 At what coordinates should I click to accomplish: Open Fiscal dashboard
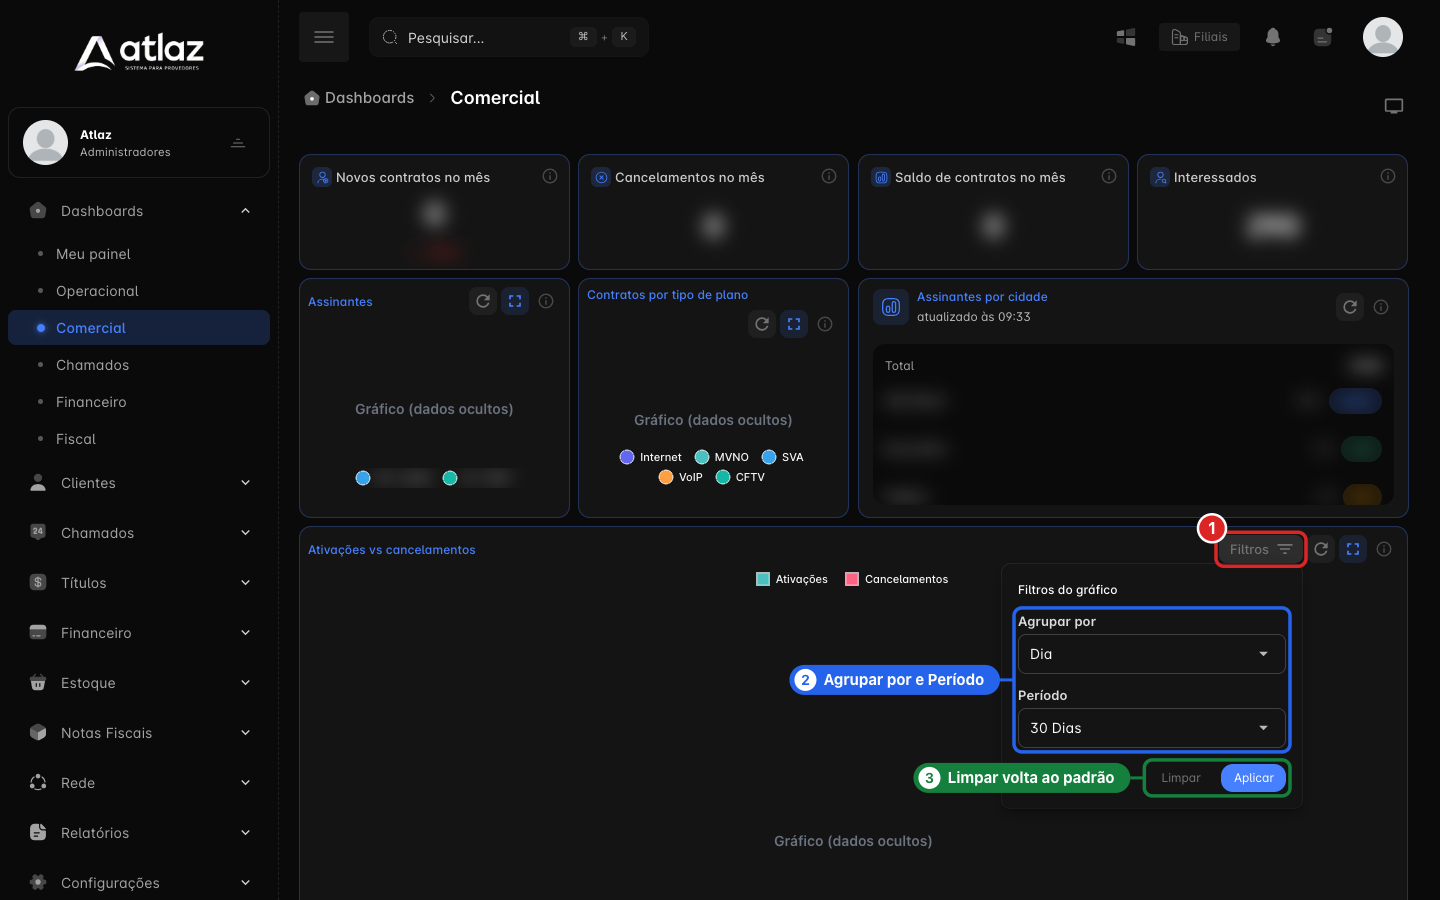pyautogui.click(x=76, y=439)
